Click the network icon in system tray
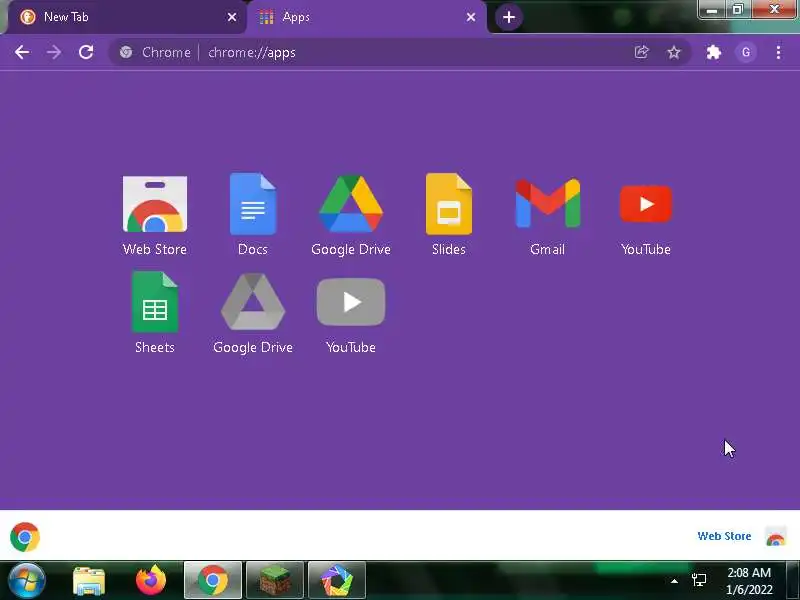Screen dimensions: 800x600 [699, 580]
